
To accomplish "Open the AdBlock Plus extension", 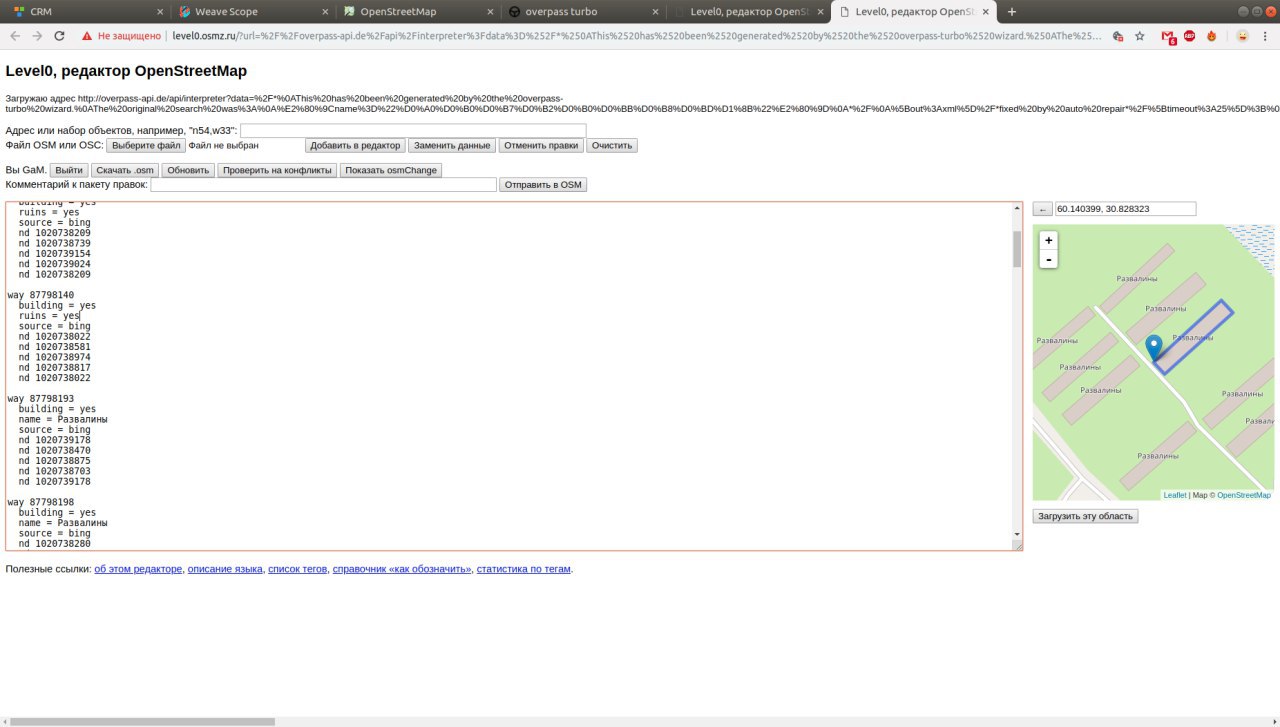I will coord(1190,36).
